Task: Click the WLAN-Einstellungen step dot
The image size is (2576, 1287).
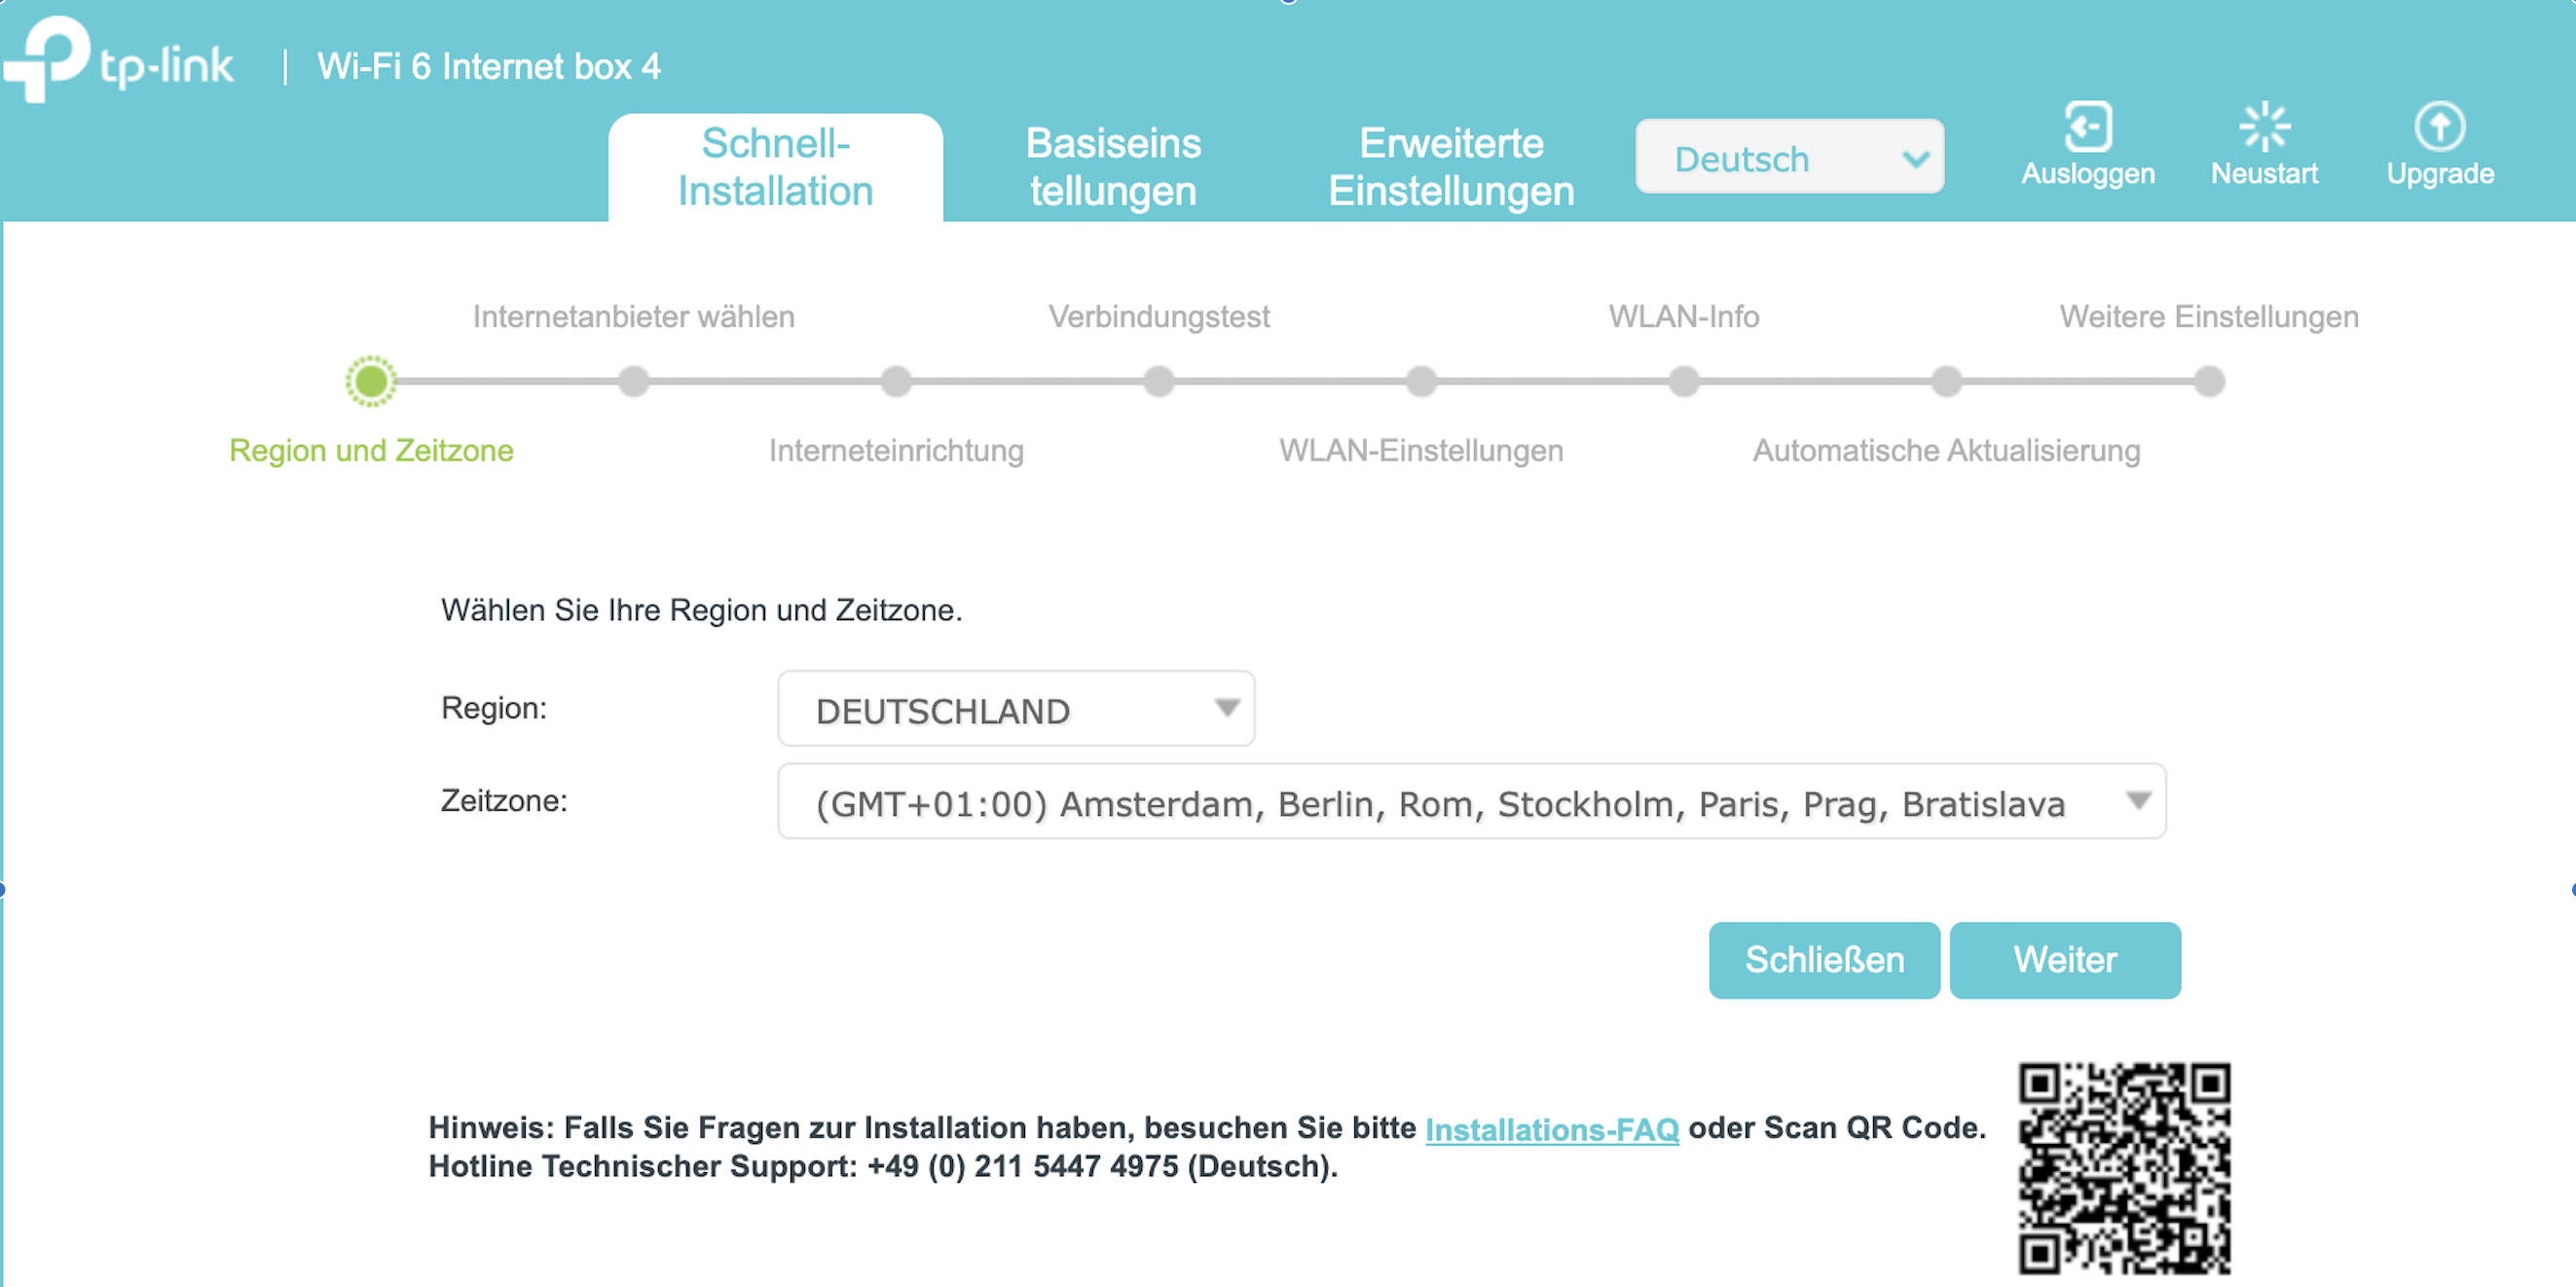Action: coord(1421,381)
